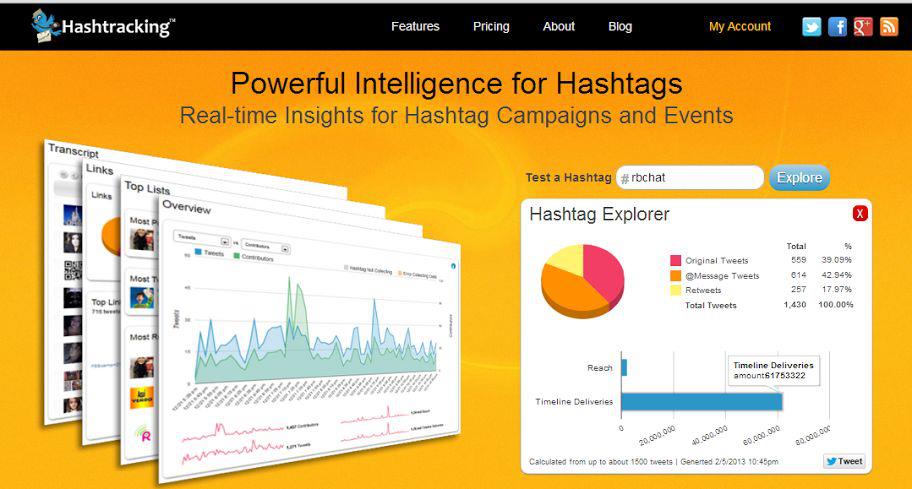Visit the Blog link

coord(620,26)
